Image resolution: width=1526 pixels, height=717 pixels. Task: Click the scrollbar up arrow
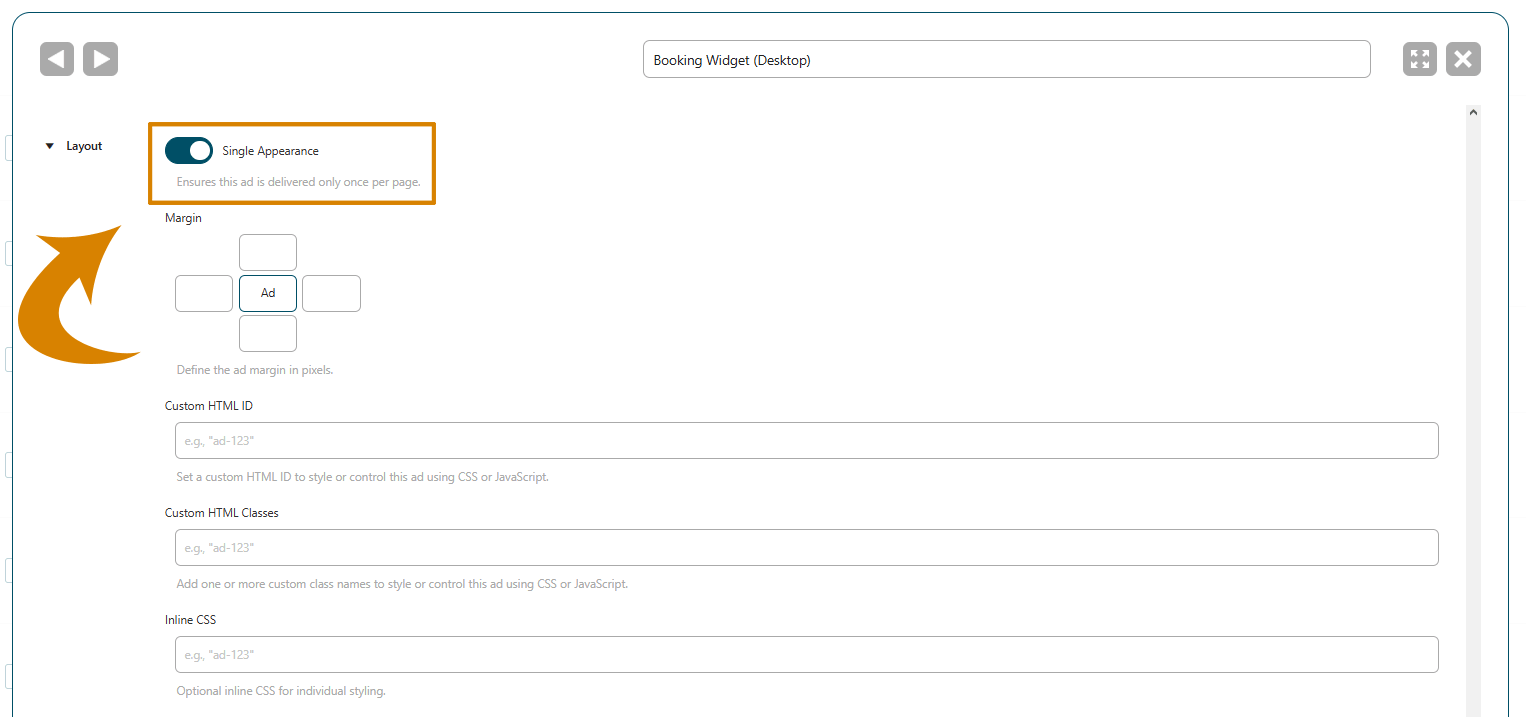1473,114
